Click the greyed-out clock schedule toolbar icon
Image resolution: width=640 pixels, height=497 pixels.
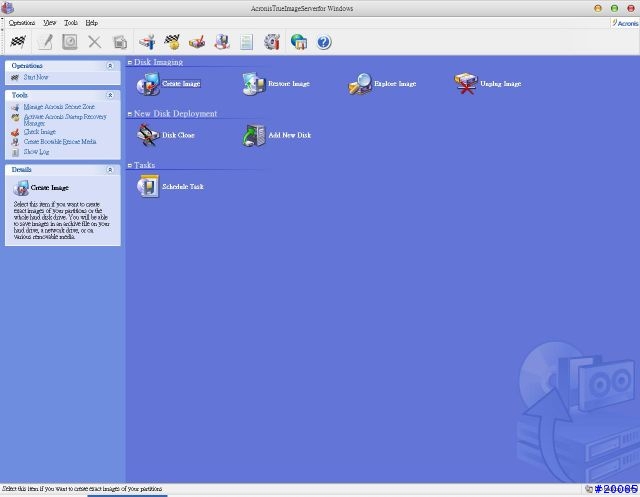pos(70,42)
